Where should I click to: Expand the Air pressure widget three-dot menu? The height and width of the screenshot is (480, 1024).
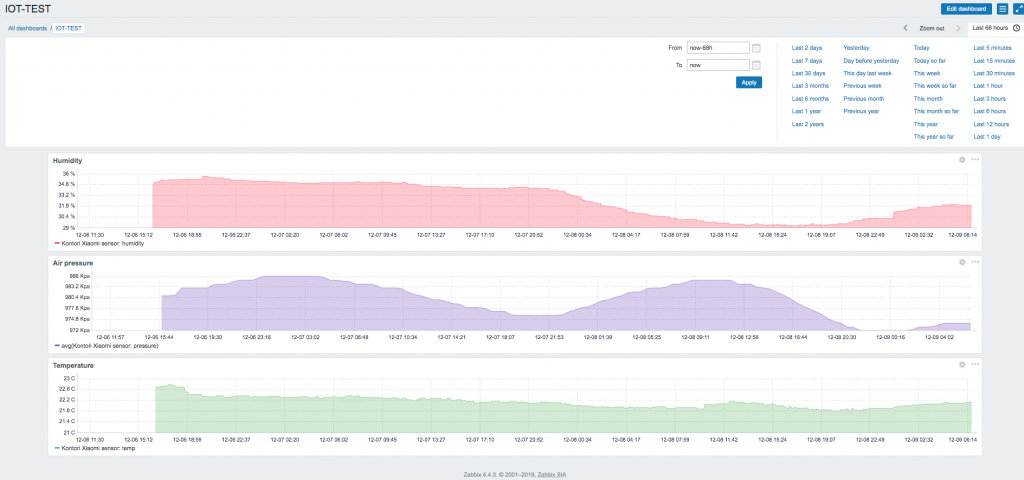click(x=975, y=262)
